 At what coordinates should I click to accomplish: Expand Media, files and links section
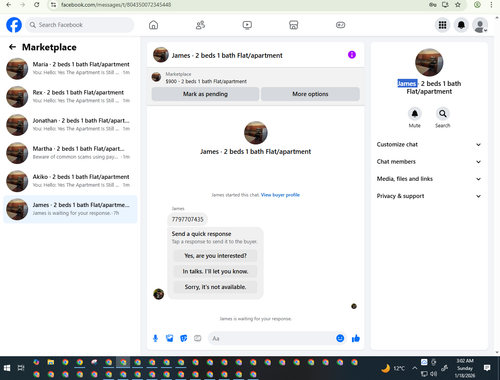click(429, 179)
